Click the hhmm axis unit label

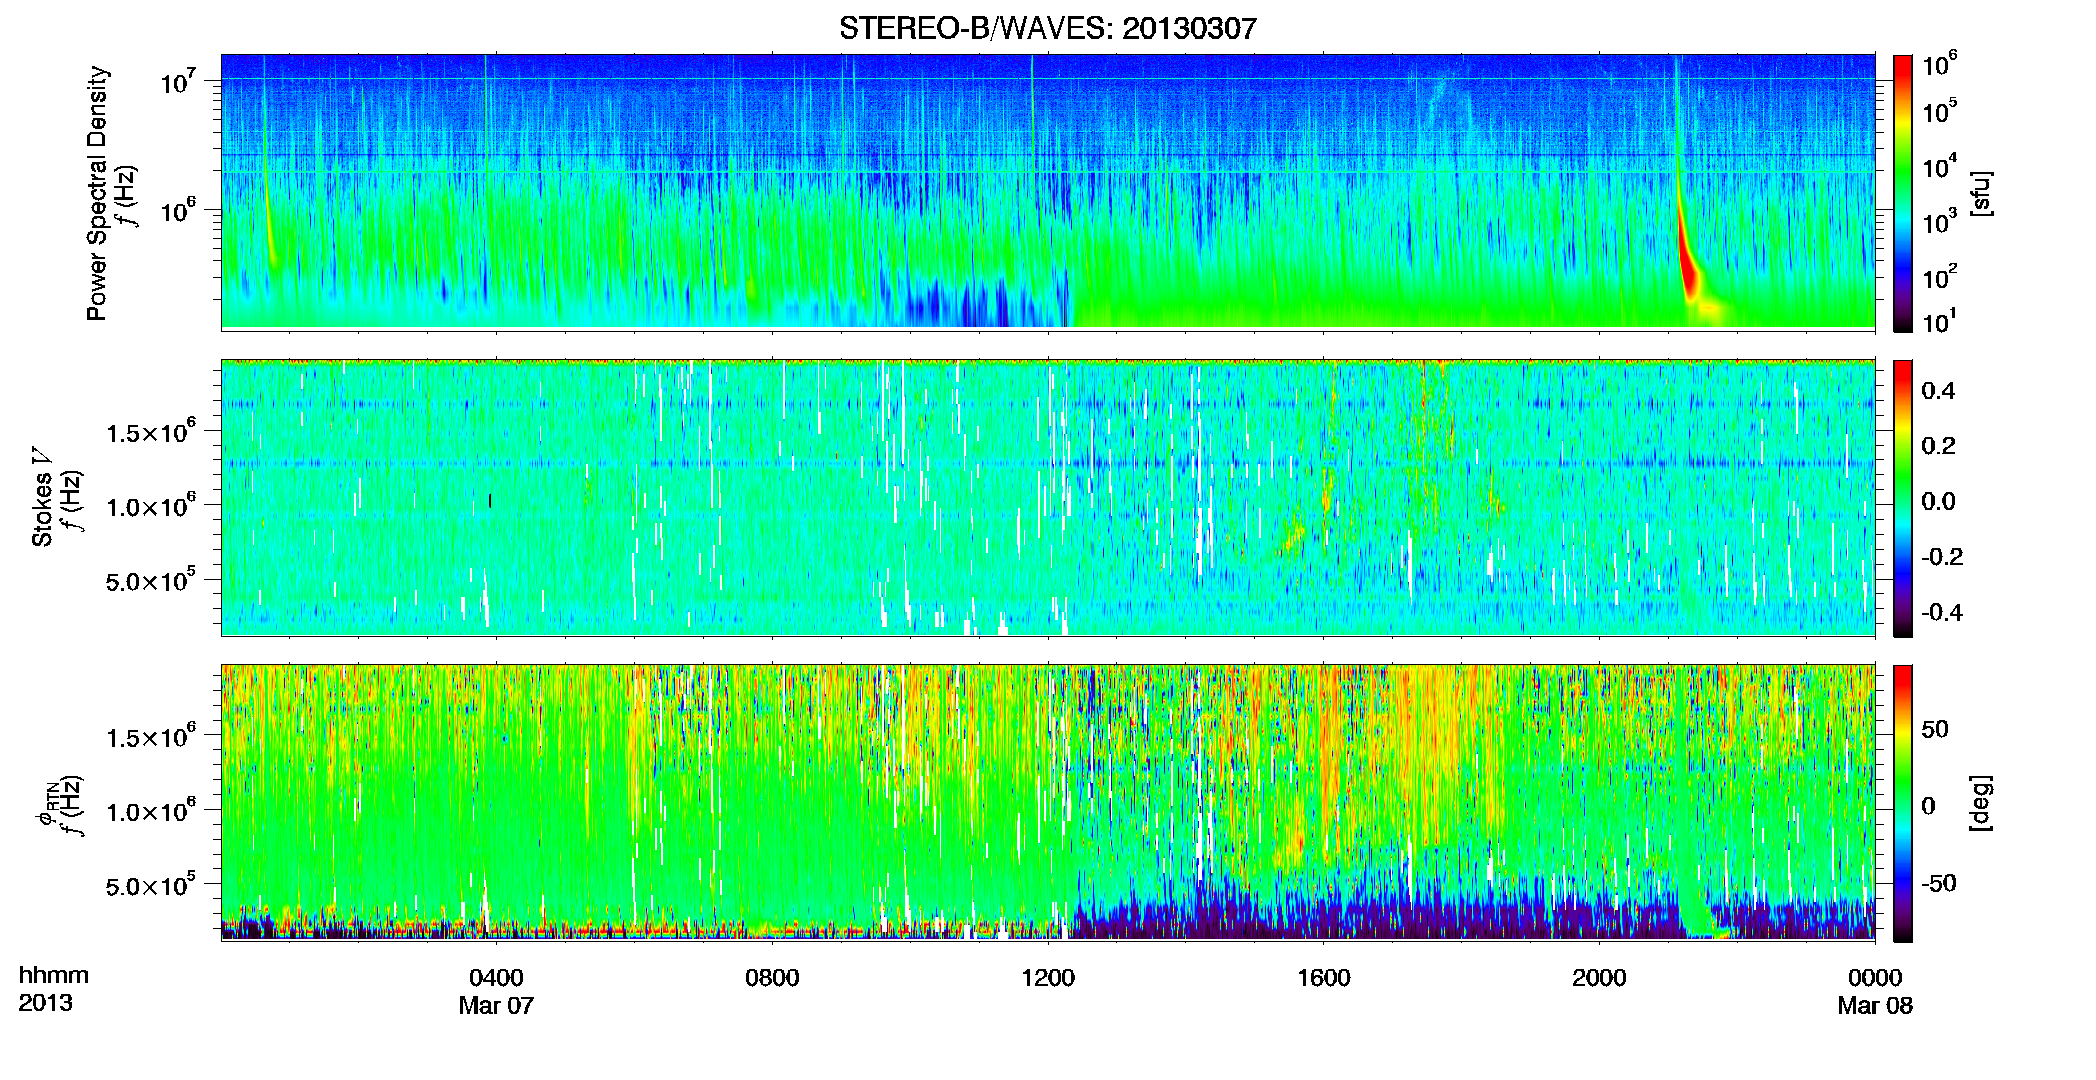point(54,975)
